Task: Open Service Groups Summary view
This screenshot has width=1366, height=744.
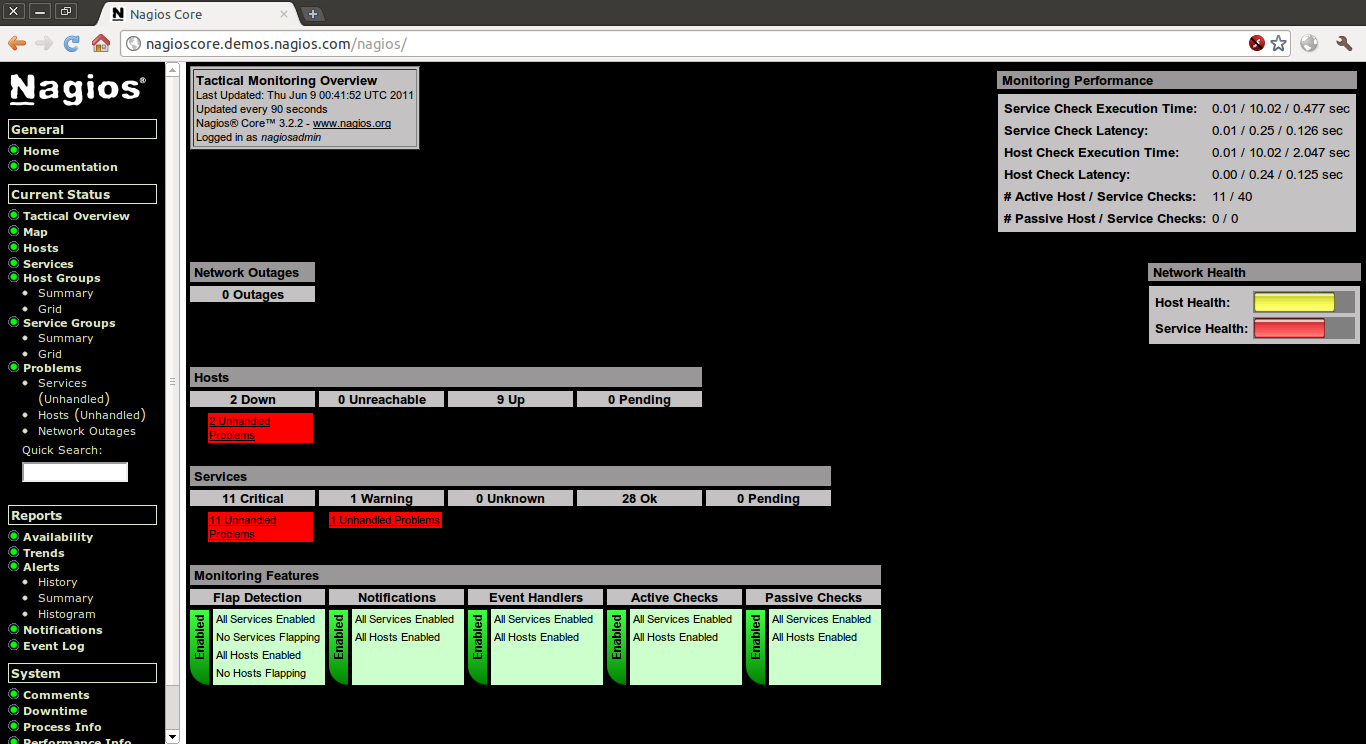Action: coord(65,338)
